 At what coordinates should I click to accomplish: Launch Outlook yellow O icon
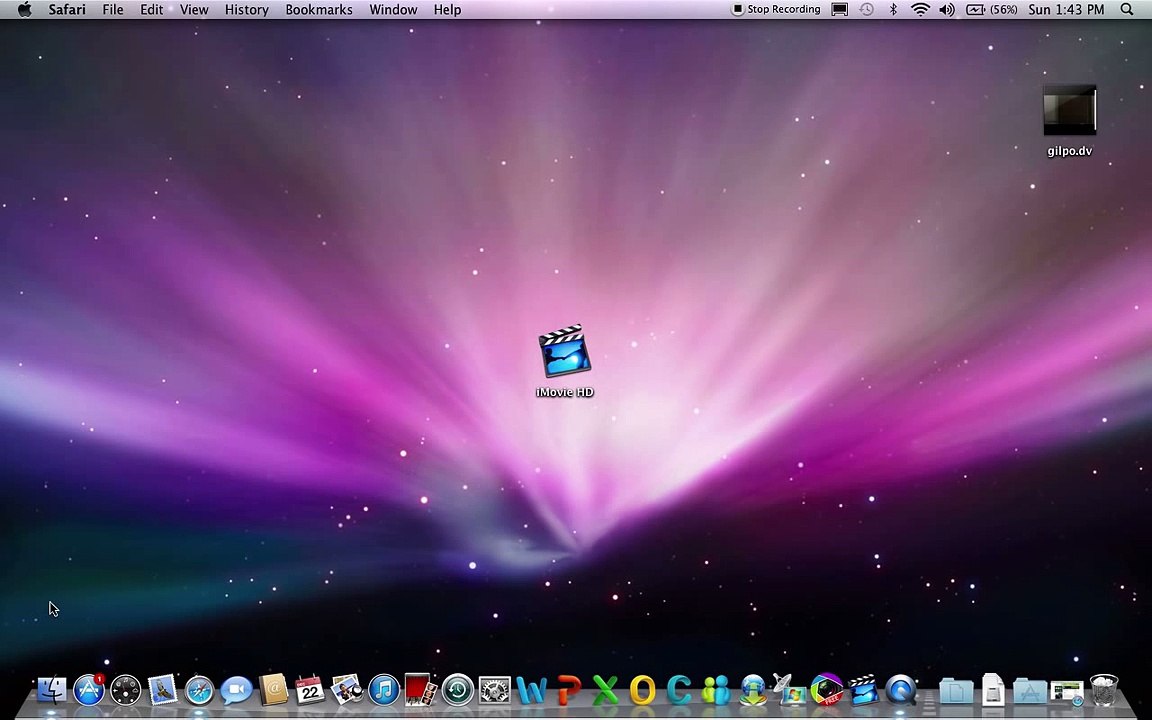tap(642, 691)
